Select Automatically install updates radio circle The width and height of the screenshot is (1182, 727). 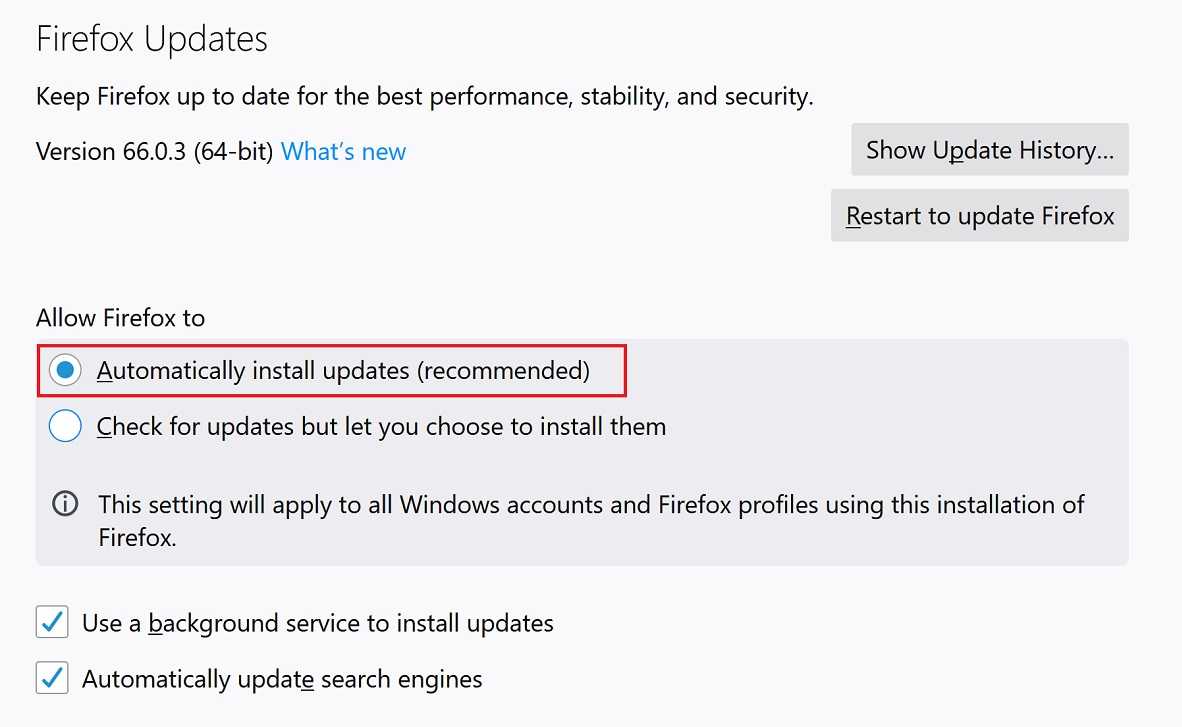pos(65,370)
